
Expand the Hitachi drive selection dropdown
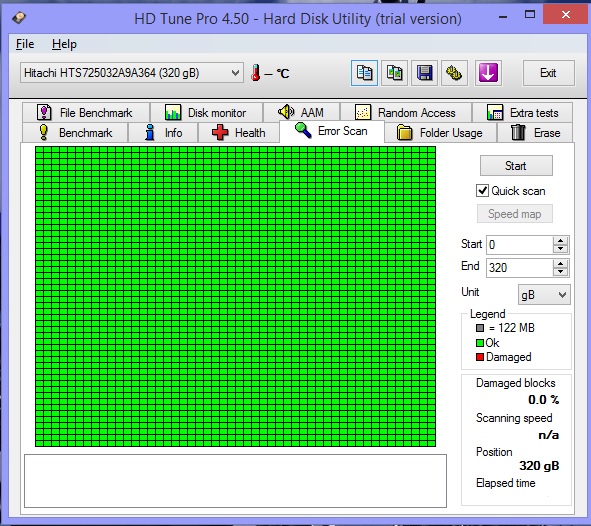pyautogui.click(x=235, y=73)
